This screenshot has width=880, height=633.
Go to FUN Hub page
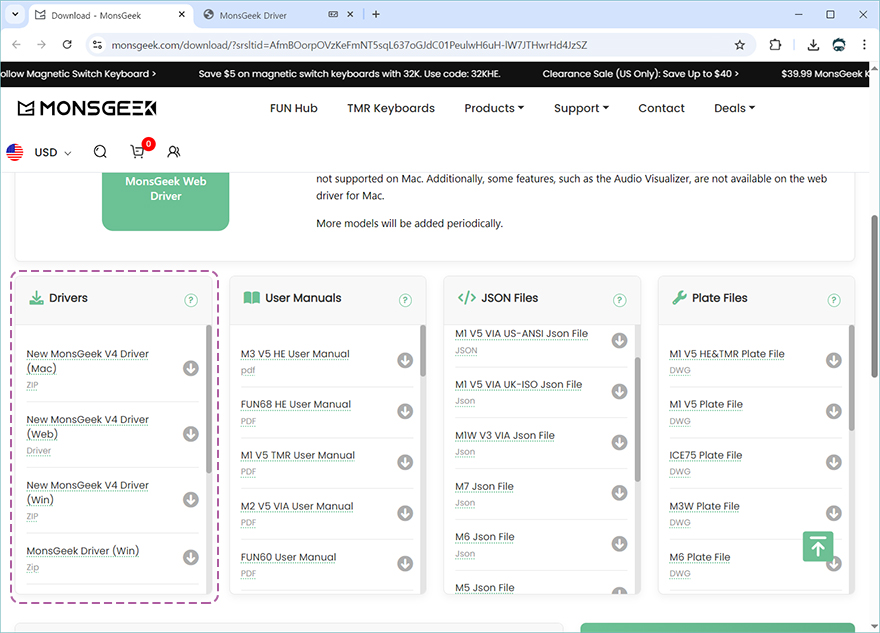(294, 108)
